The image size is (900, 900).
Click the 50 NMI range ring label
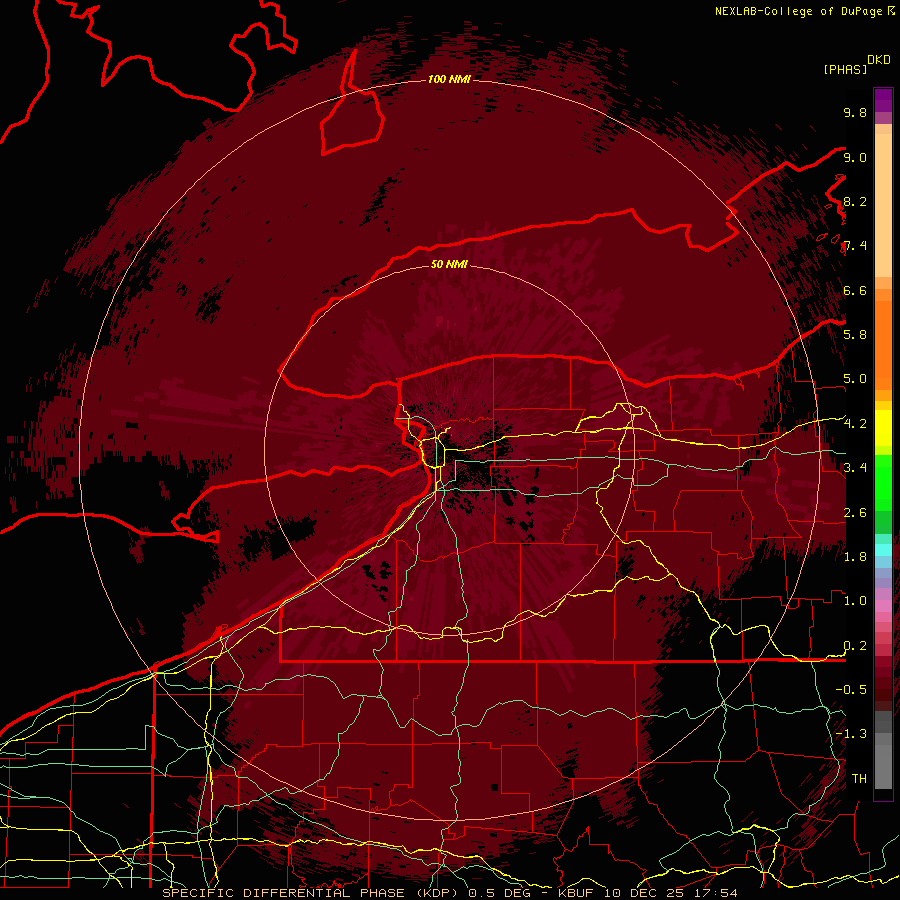449,264
